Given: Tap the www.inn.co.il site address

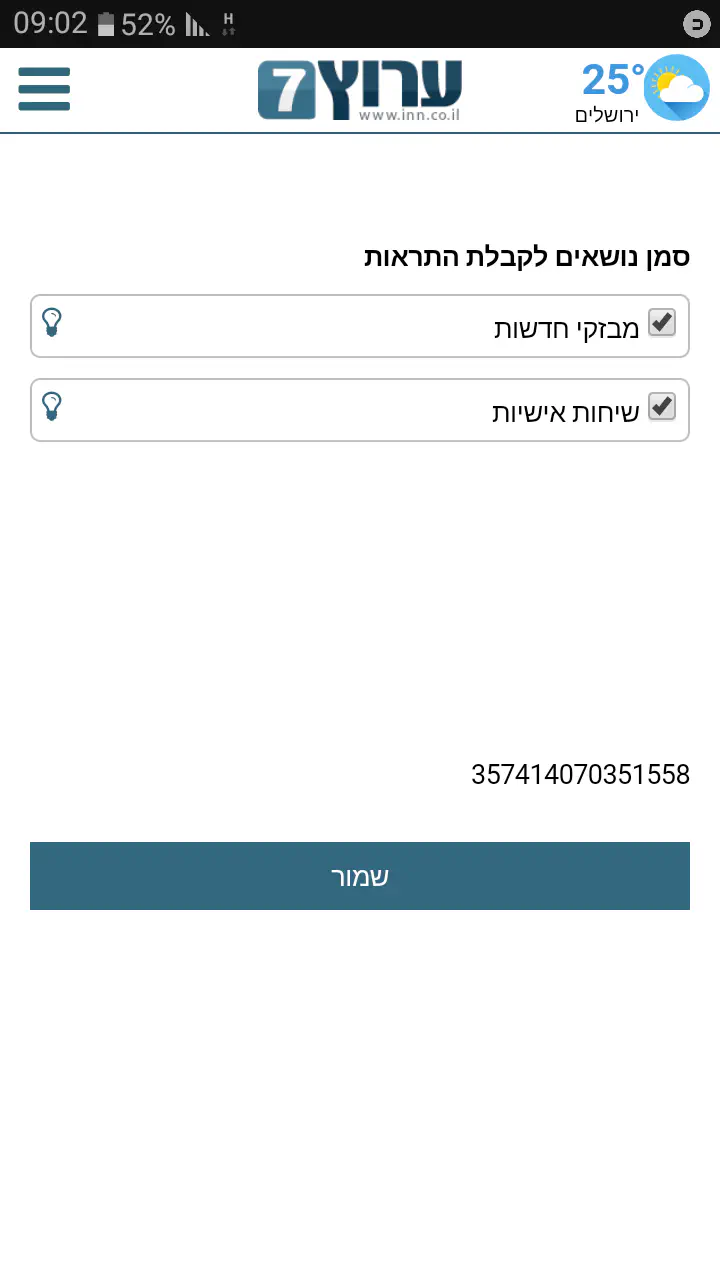Looking at the screenshot, I should tap(408, 116).
